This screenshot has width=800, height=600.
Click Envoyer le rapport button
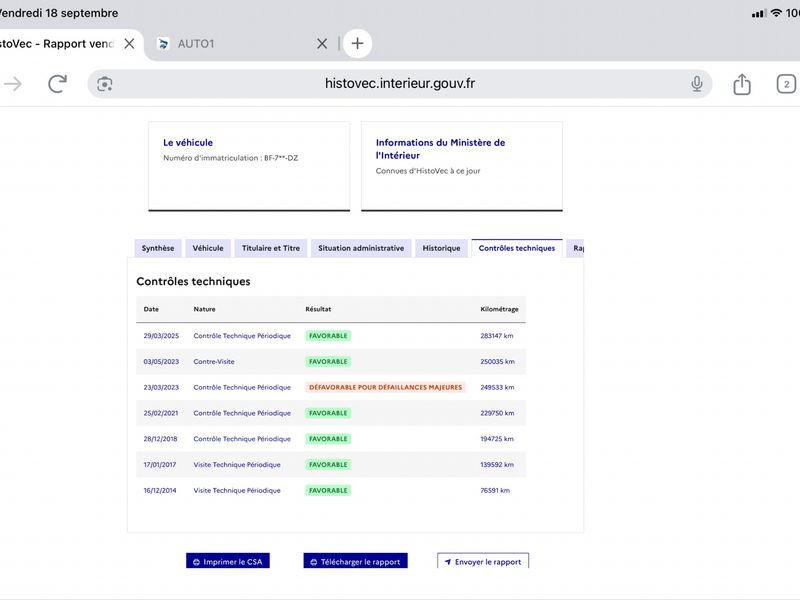click(483, 561)
